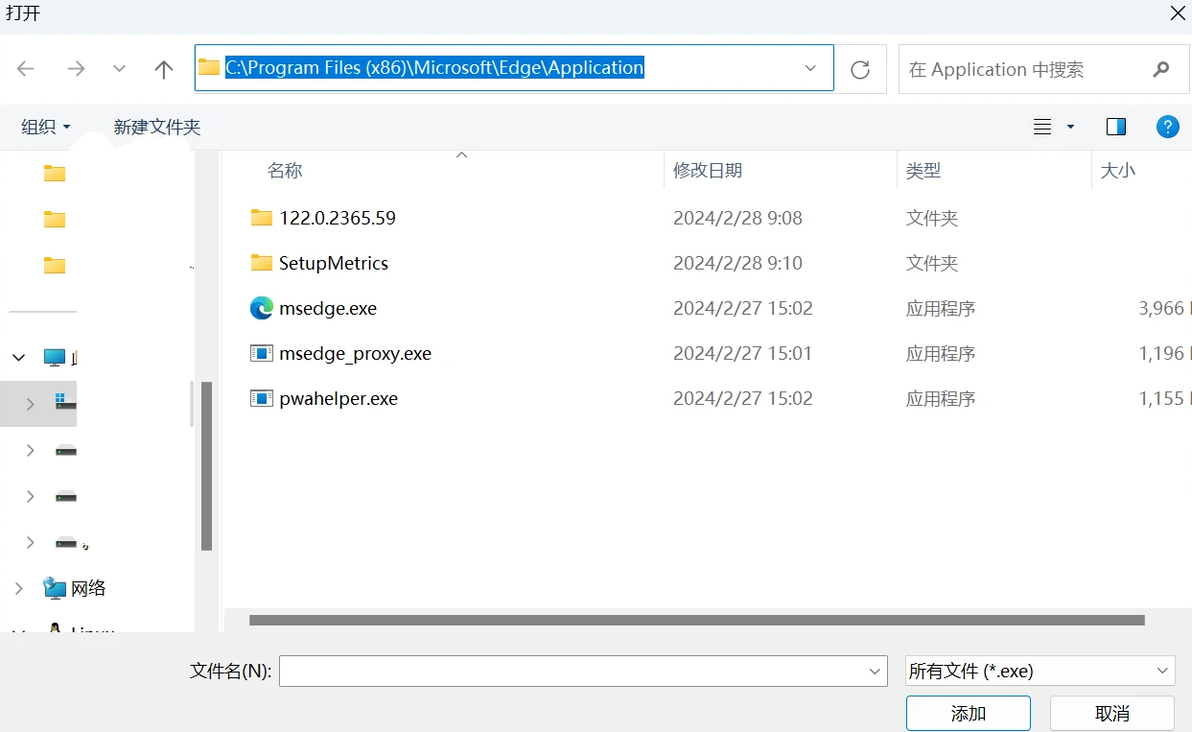The height and width of the screenshot is (732, 1192).
Task: Click the 应用程序 type of pwahelper.exe
Action: click(940, 398)
